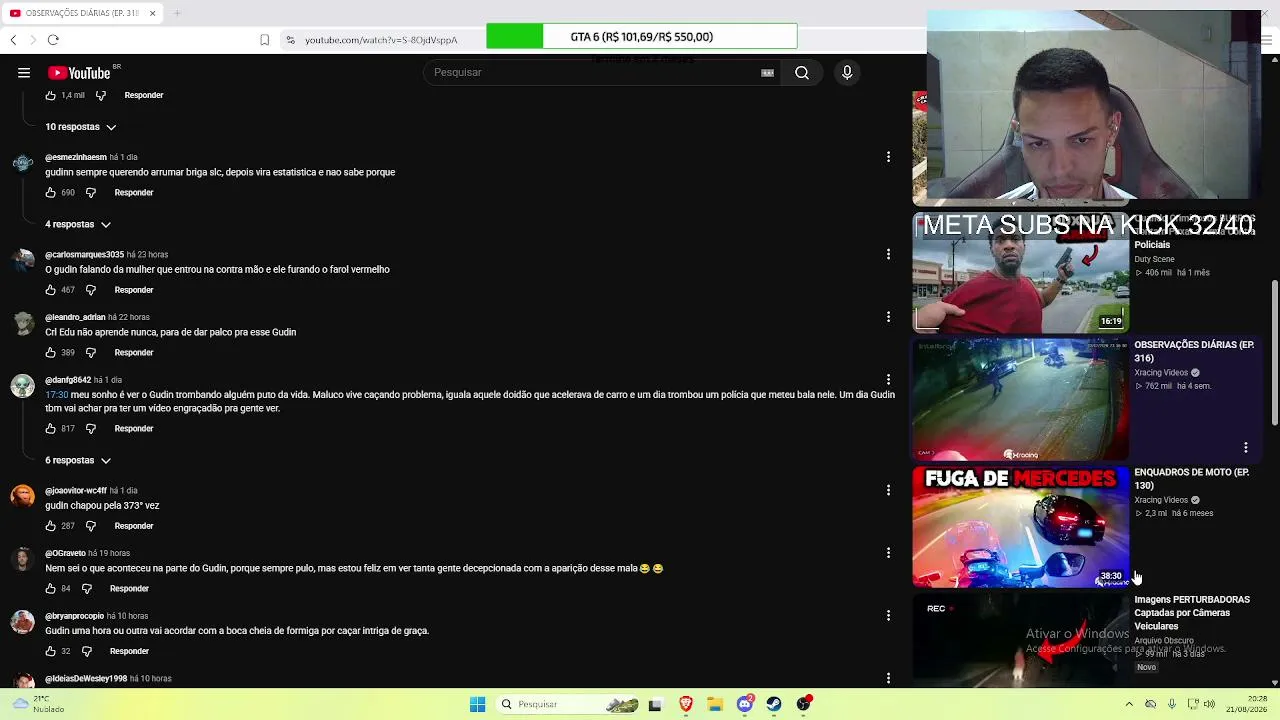Select the youtube.com address bar URL
The height and width of the screenshot is (720, 1280).
[381, 40]
